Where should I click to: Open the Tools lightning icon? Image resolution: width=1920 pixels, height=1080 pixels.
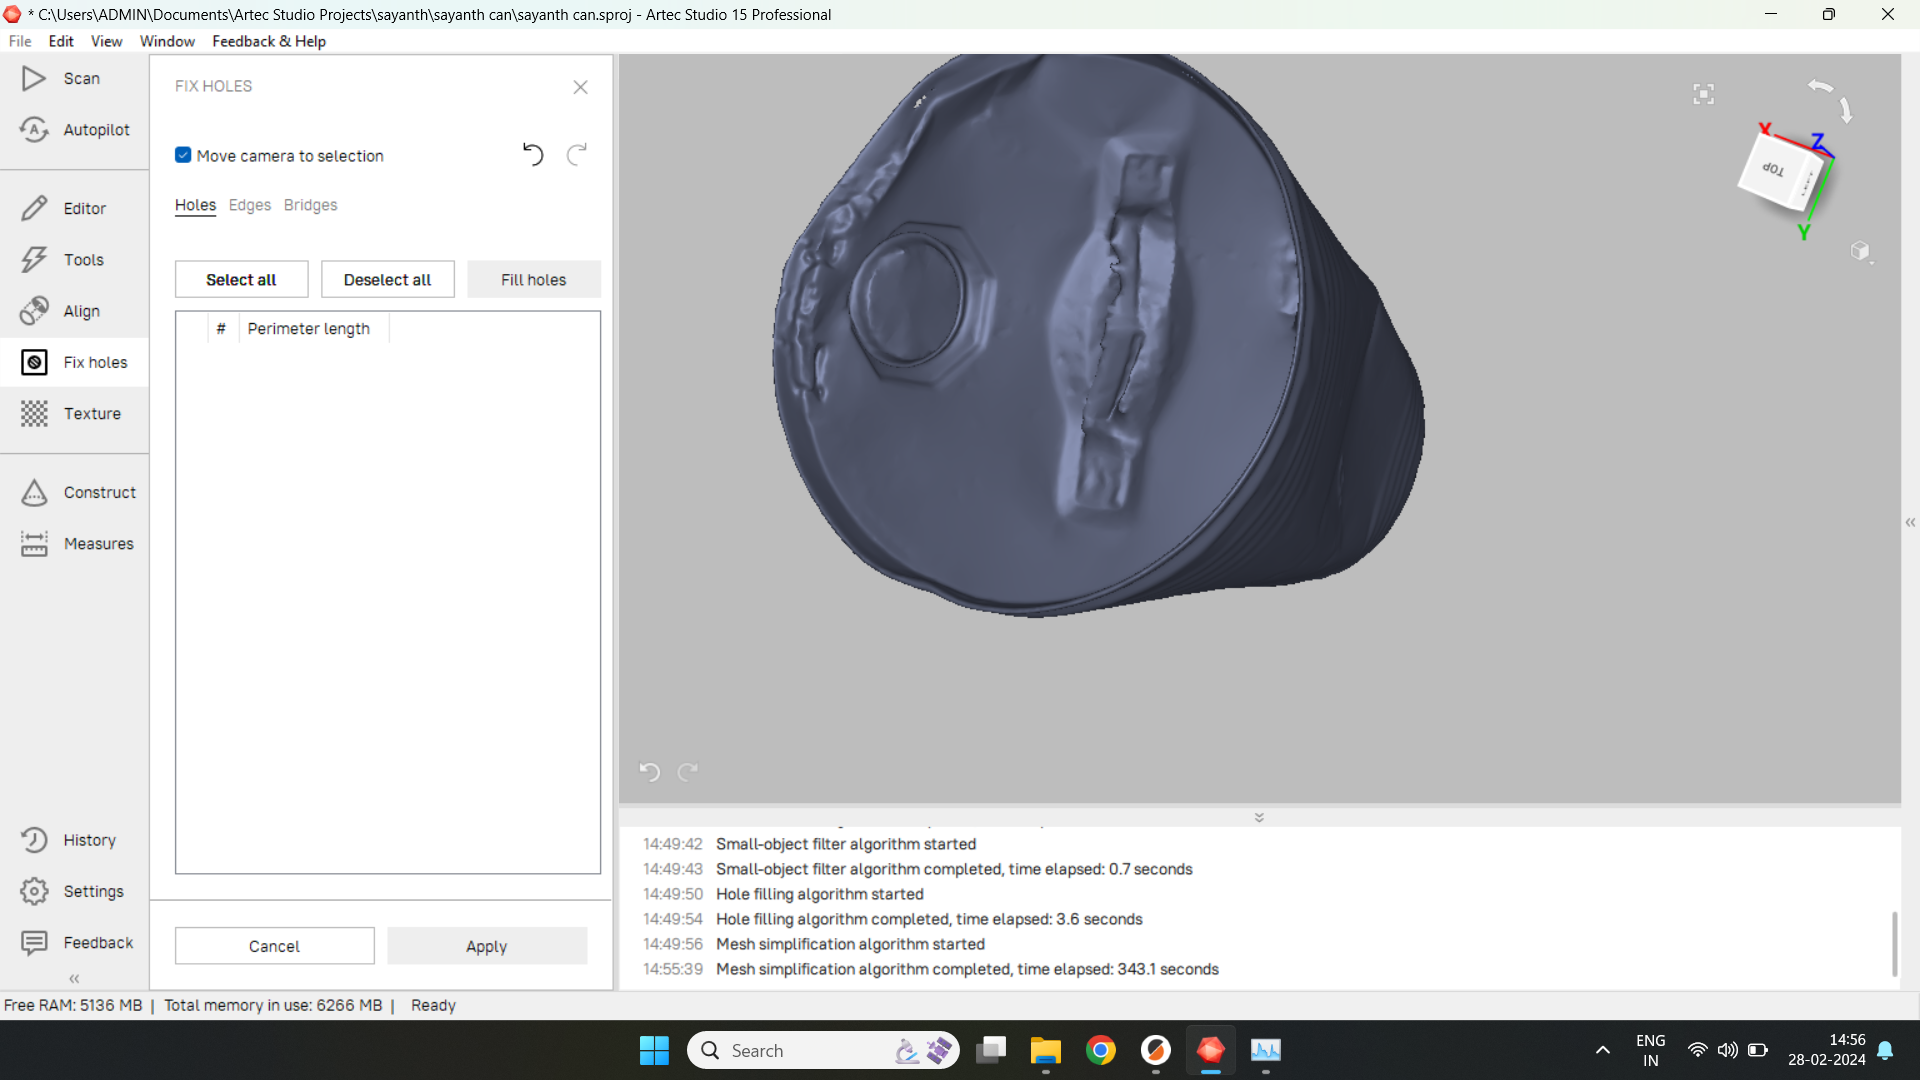pyautogui.click(x=34, y=260)
